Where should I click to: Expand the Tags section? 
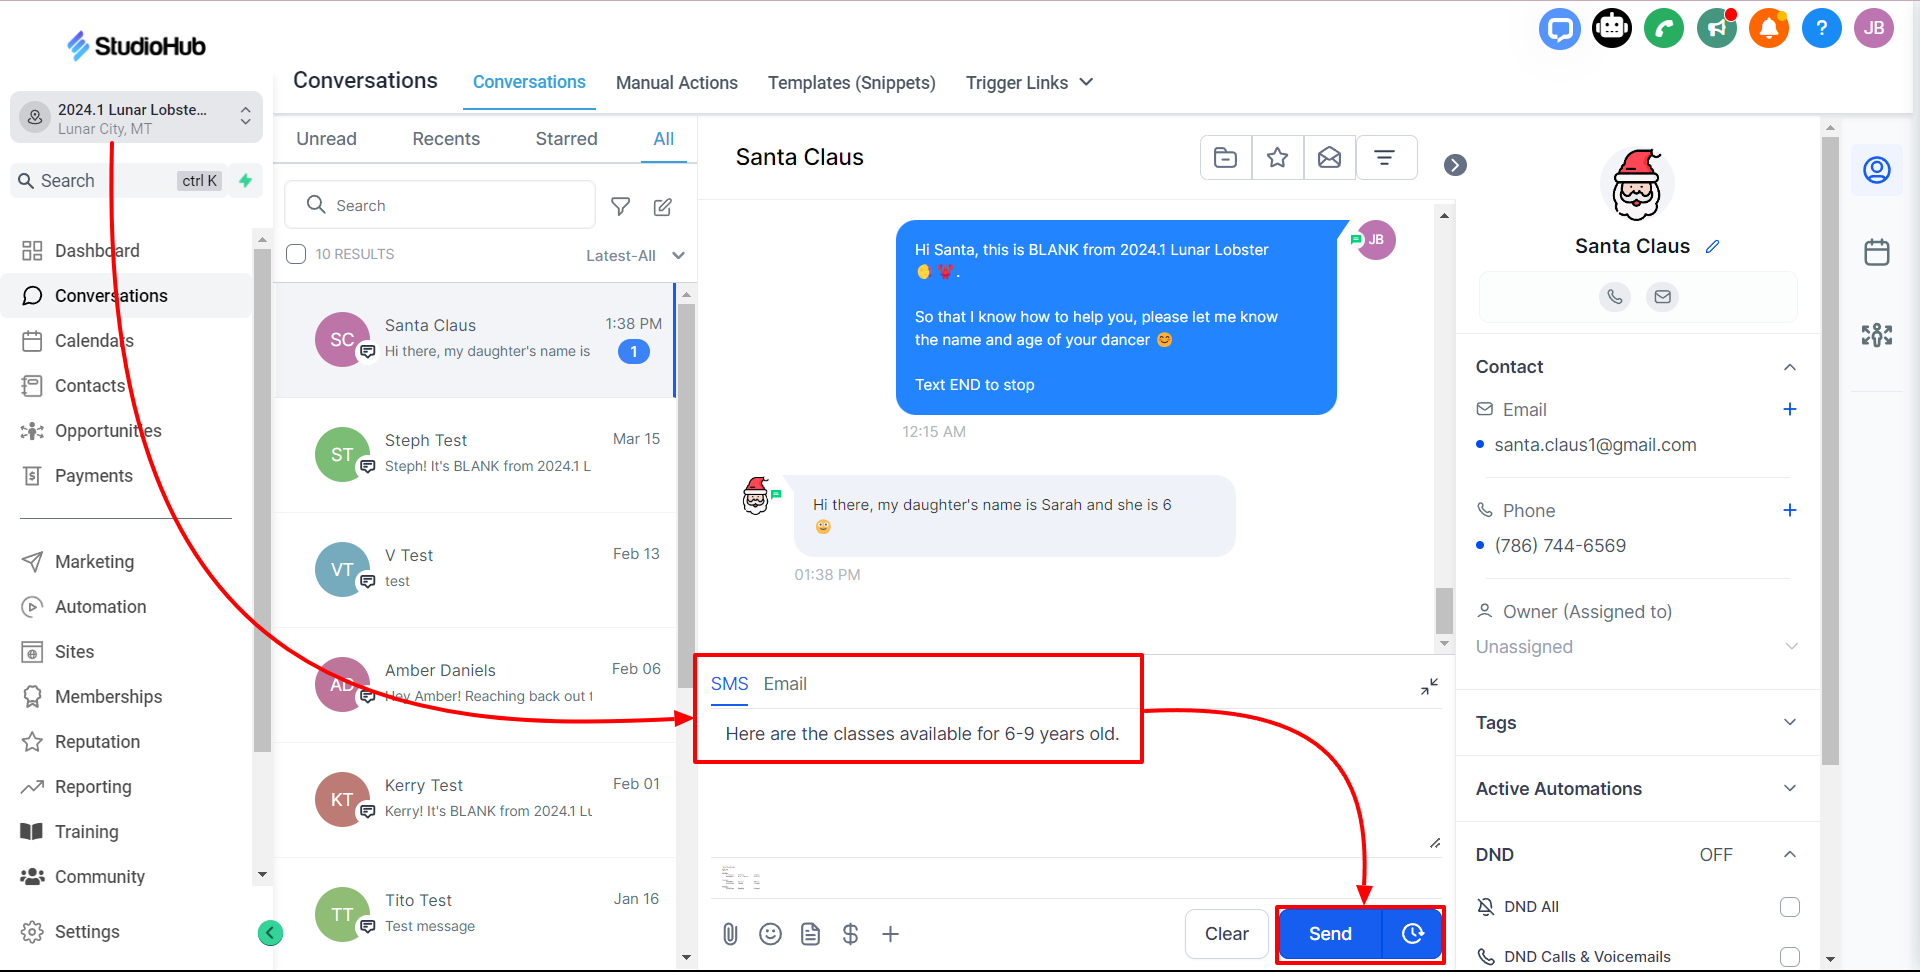1637,723
